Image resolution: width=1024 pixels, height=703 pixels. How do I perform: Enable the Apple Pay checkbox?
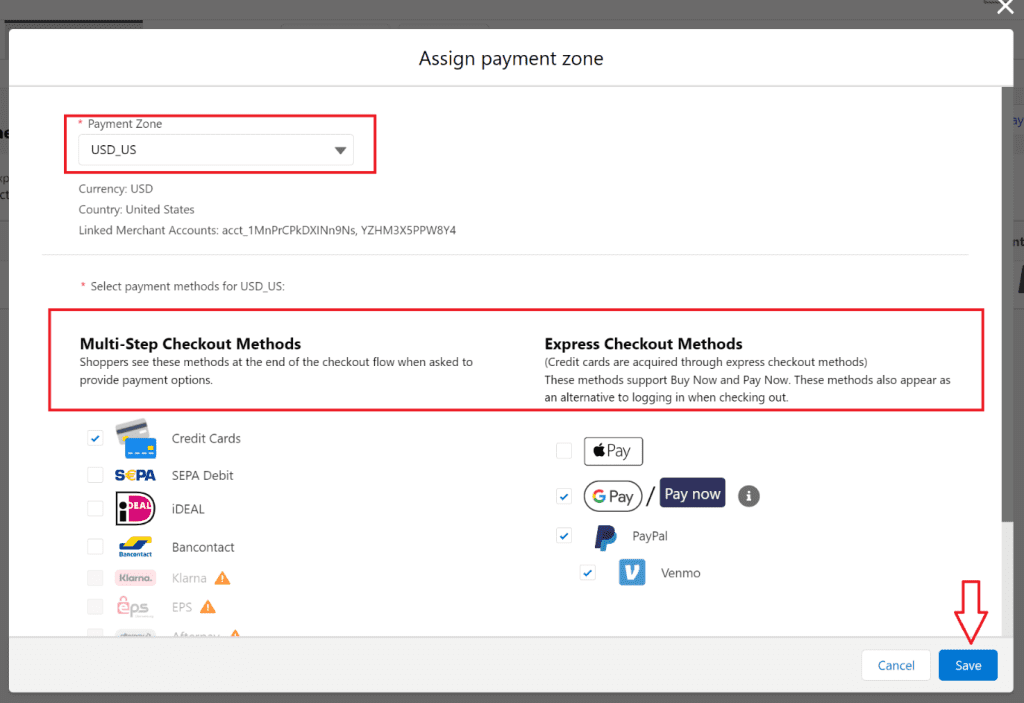pyautogui.click(x=564, y=451)
